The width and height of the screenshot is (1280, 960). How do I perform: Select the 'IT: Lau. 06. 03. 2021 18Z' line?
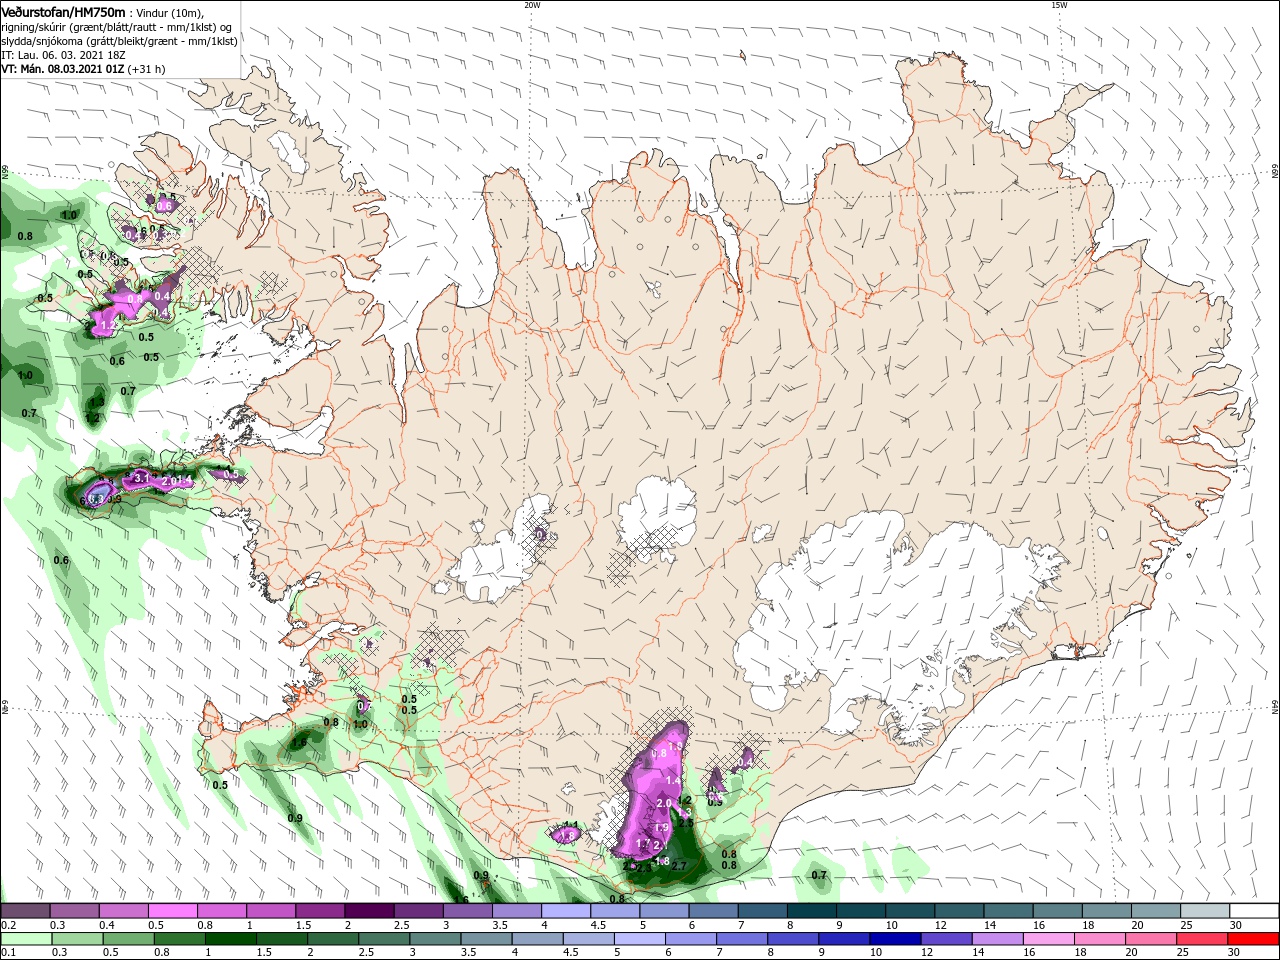pos(62,55)
